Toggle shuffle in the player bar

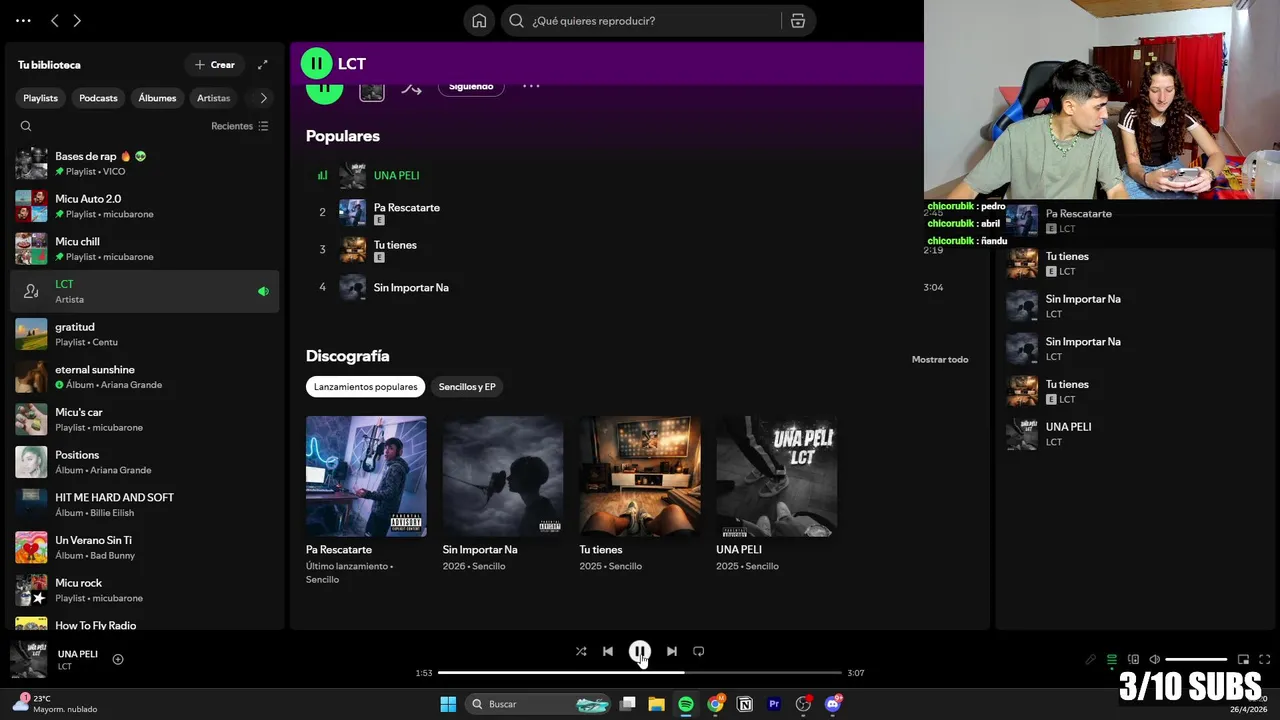[581, 651]
